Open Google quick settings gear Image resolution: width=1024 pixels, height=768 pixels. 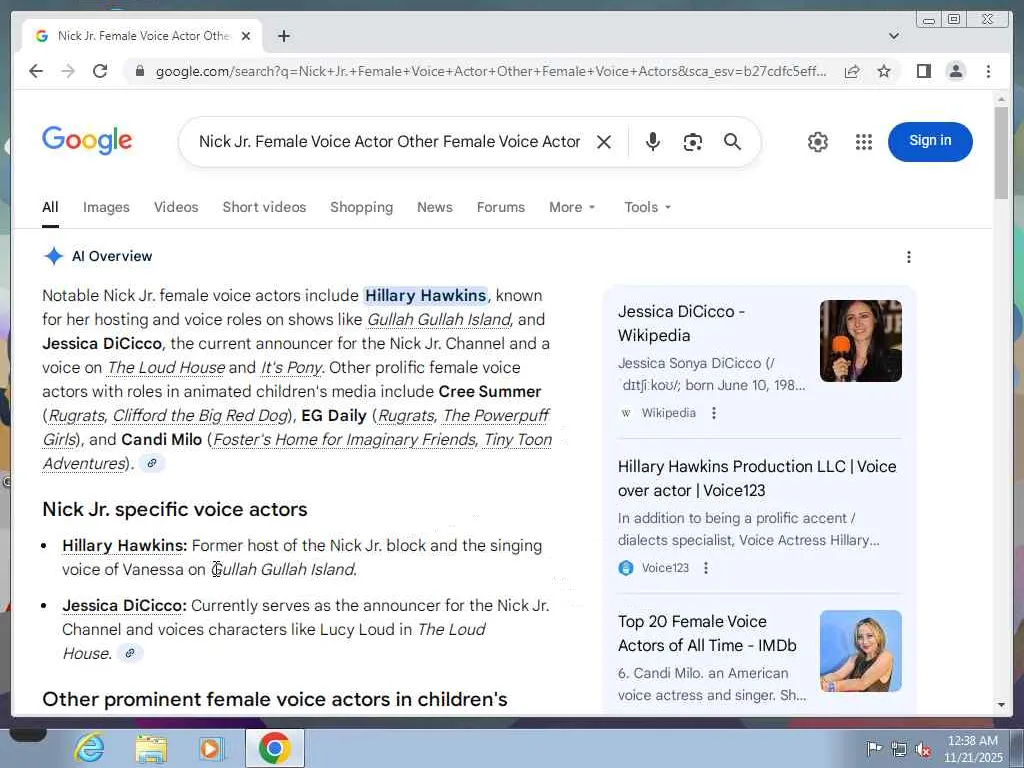(x=818, y=142)
